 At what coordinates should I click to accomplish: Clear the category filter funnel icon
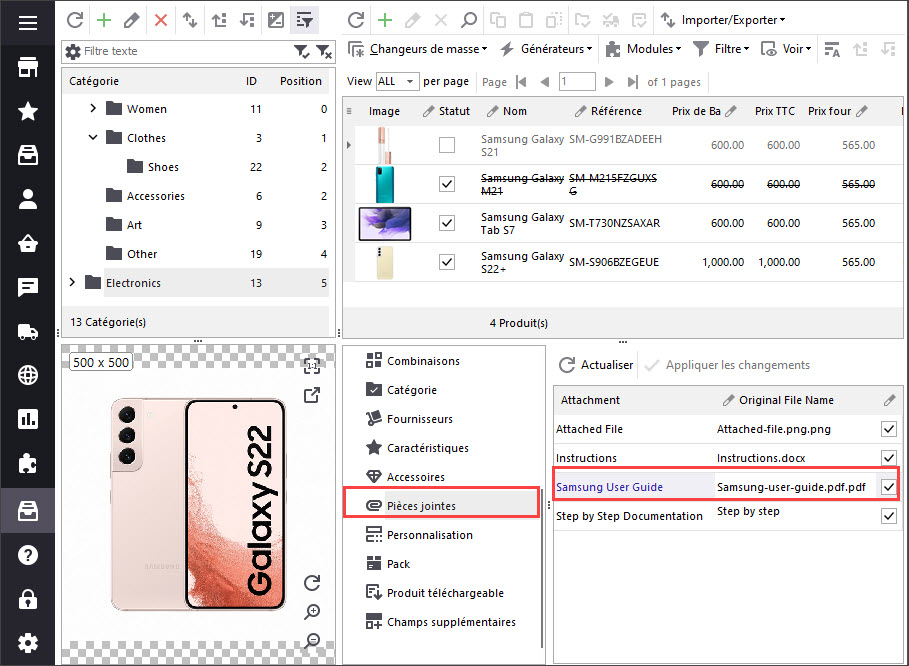pos(324,52)
